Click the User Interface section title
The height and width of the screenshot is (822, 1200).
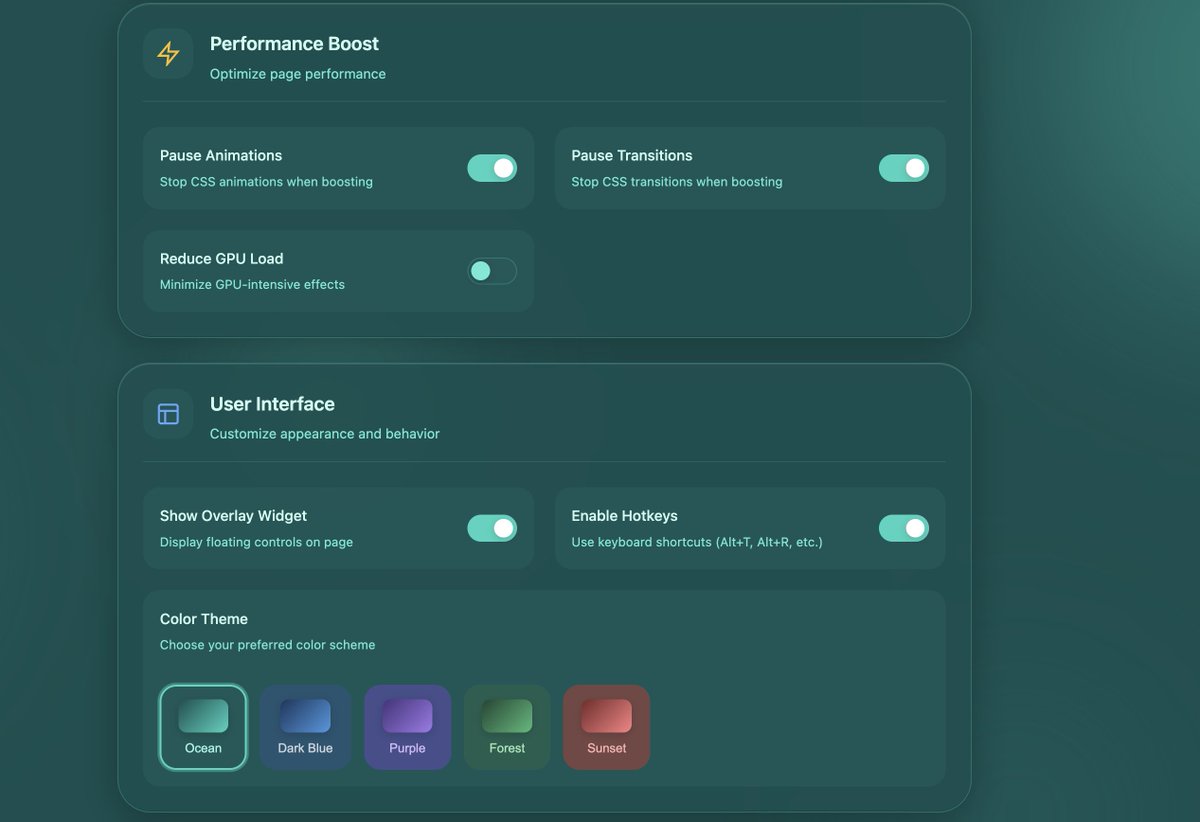point(272,404)
